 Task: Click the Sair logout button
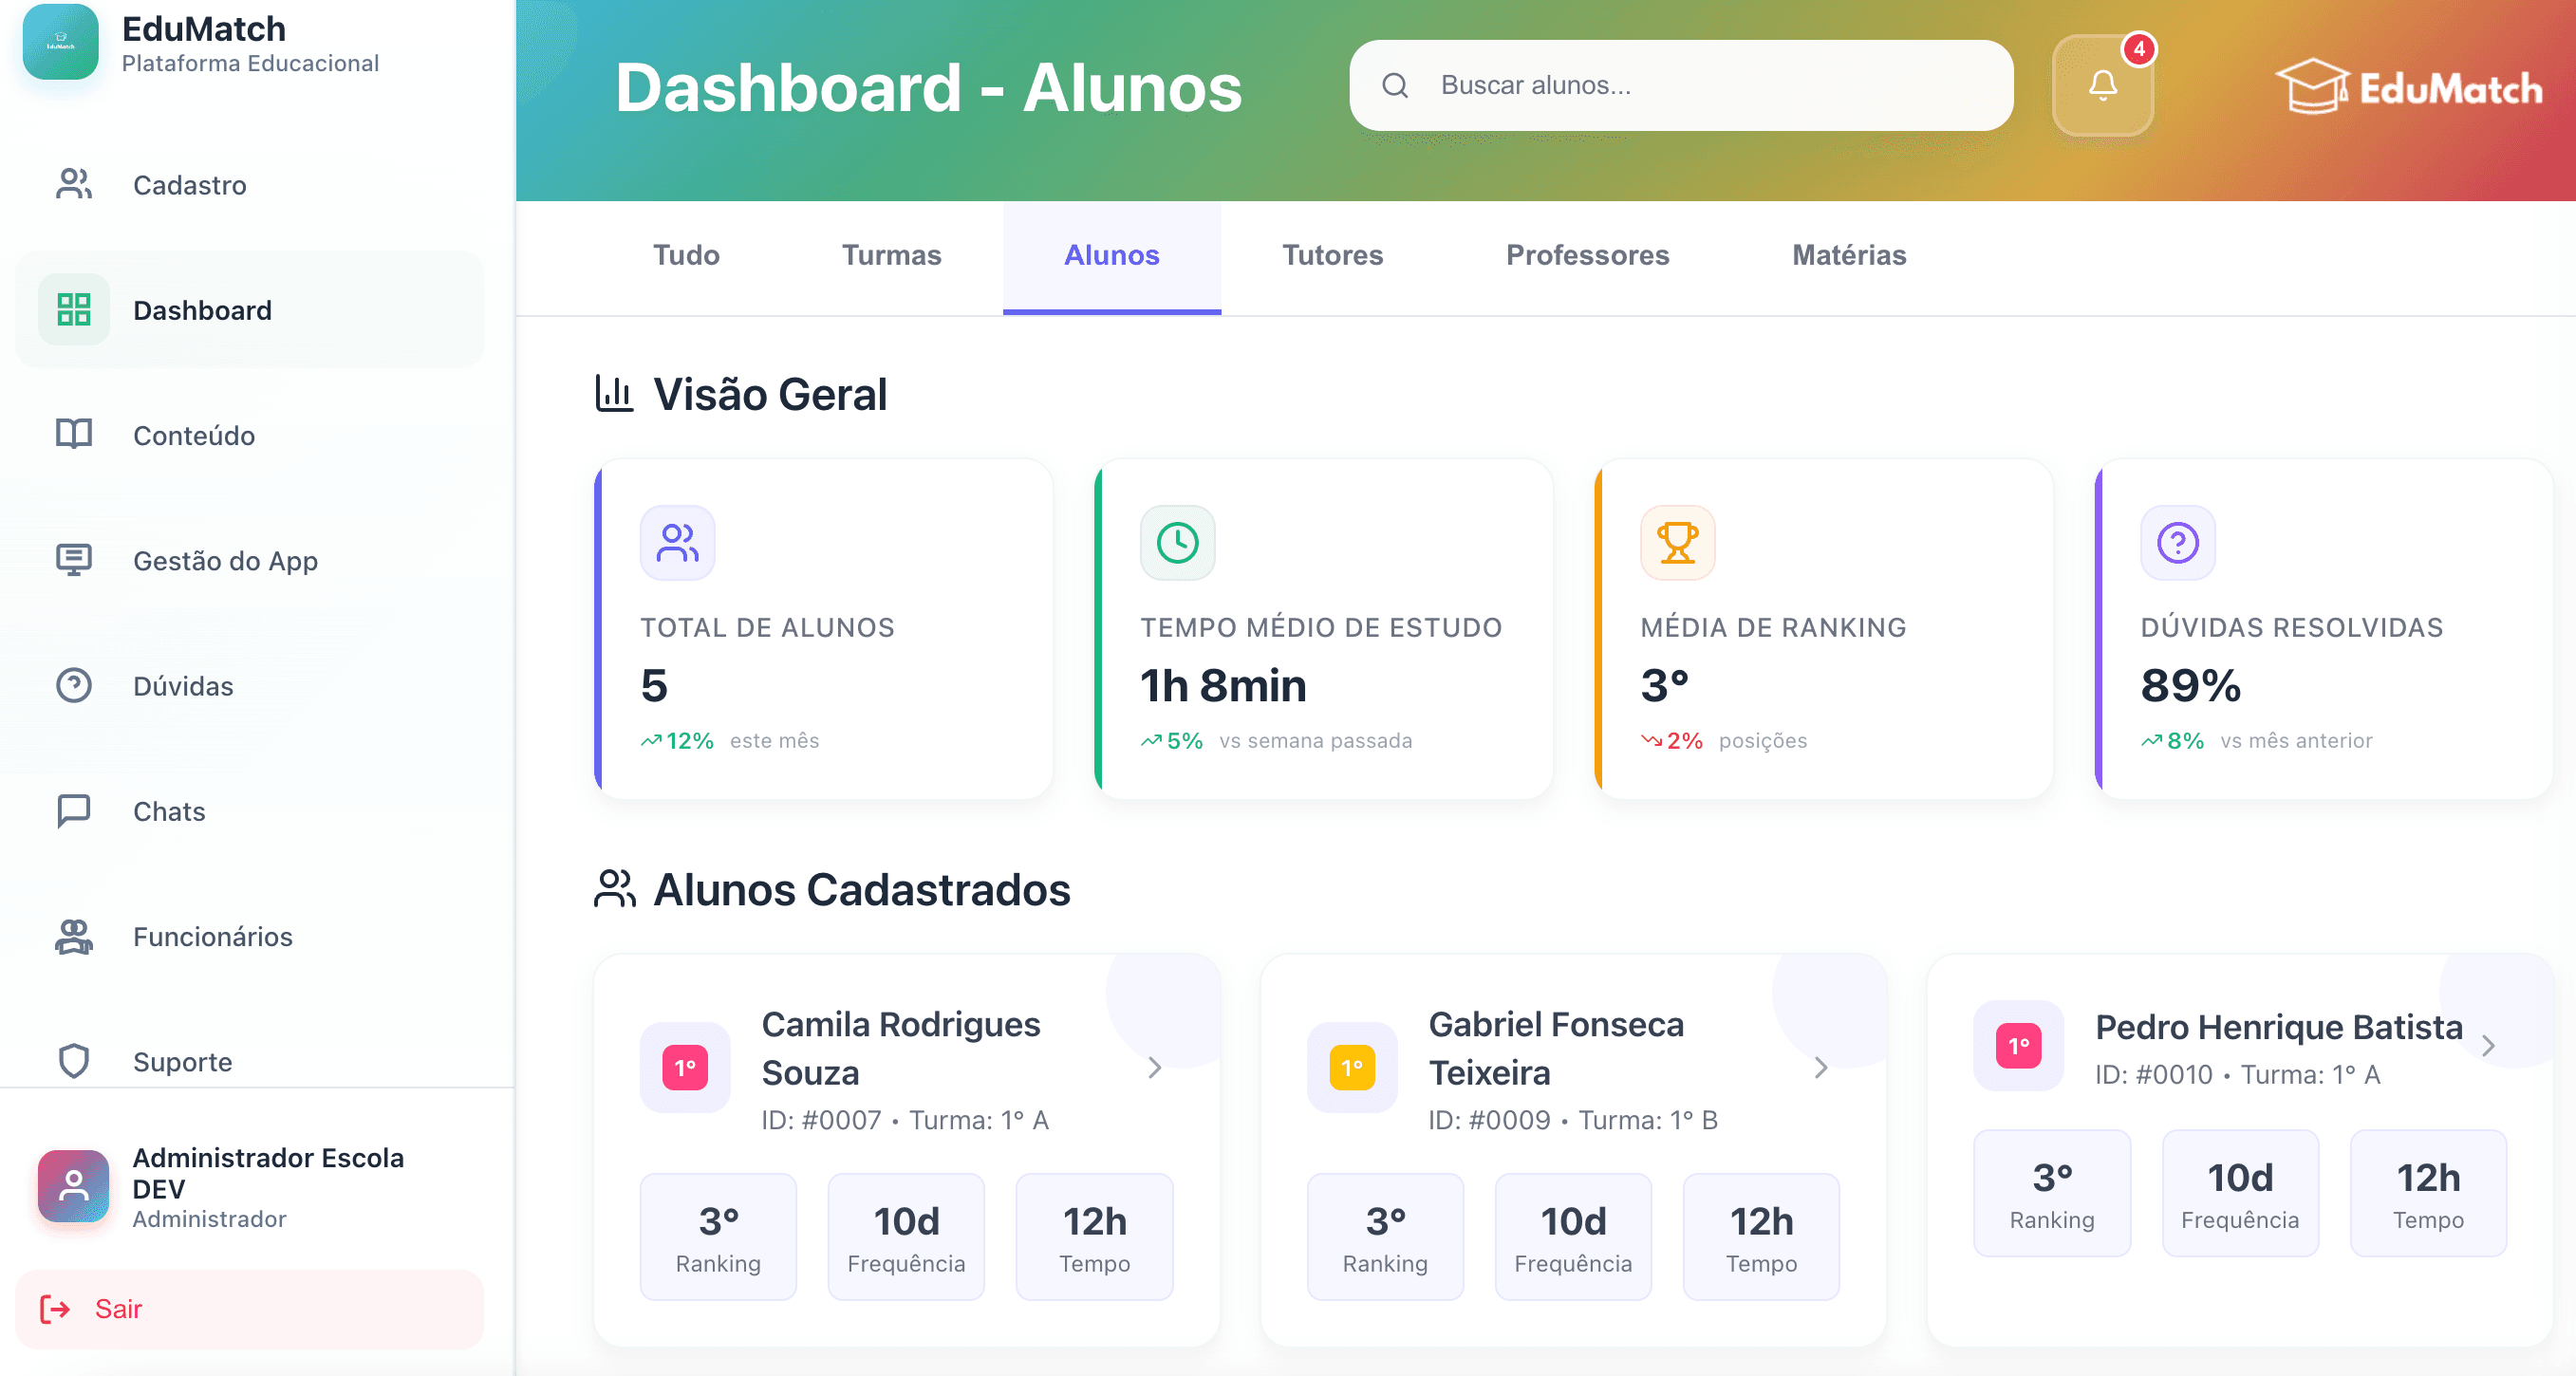[x=118, y=1309]
